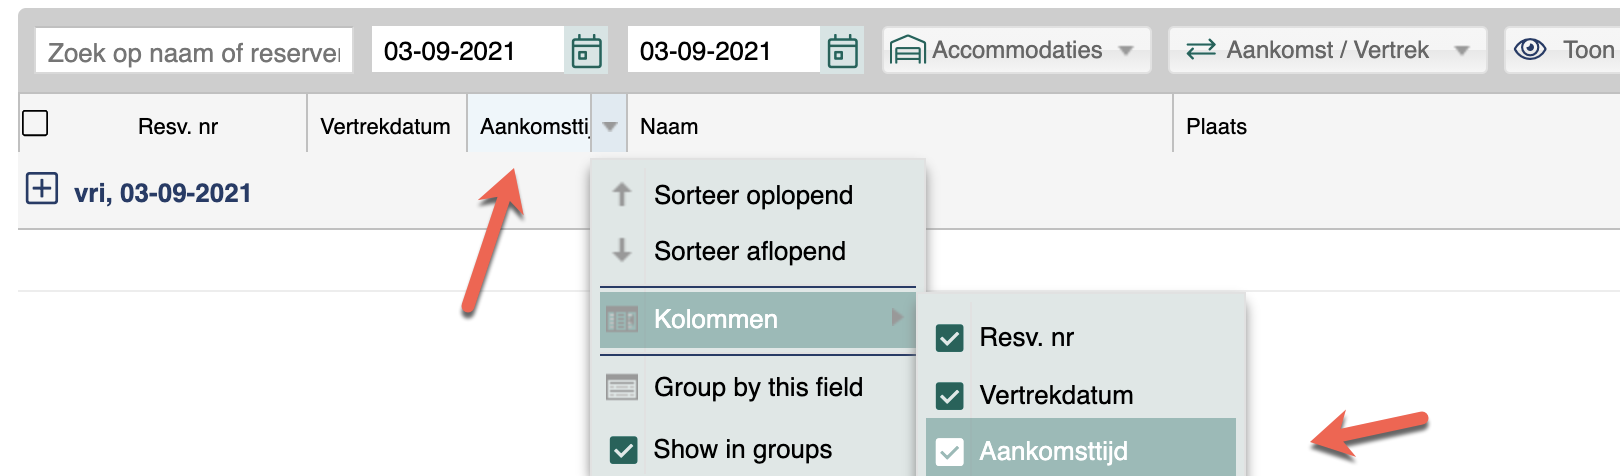Screen dimensions: 1620x476
Task: Open the first date calendar picker icon
Action: pos(586,50)
